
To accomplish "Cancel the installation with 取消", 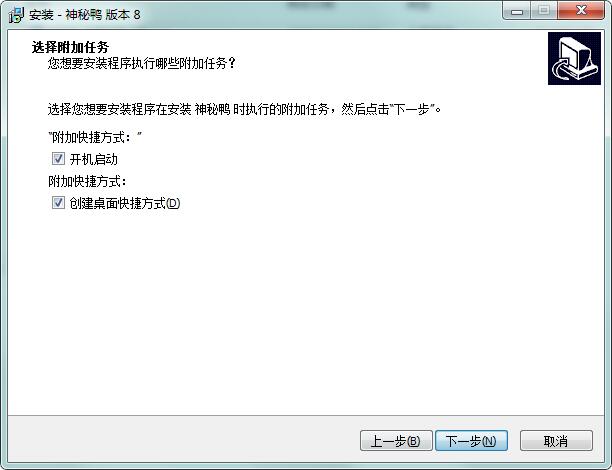I will 556,441.
